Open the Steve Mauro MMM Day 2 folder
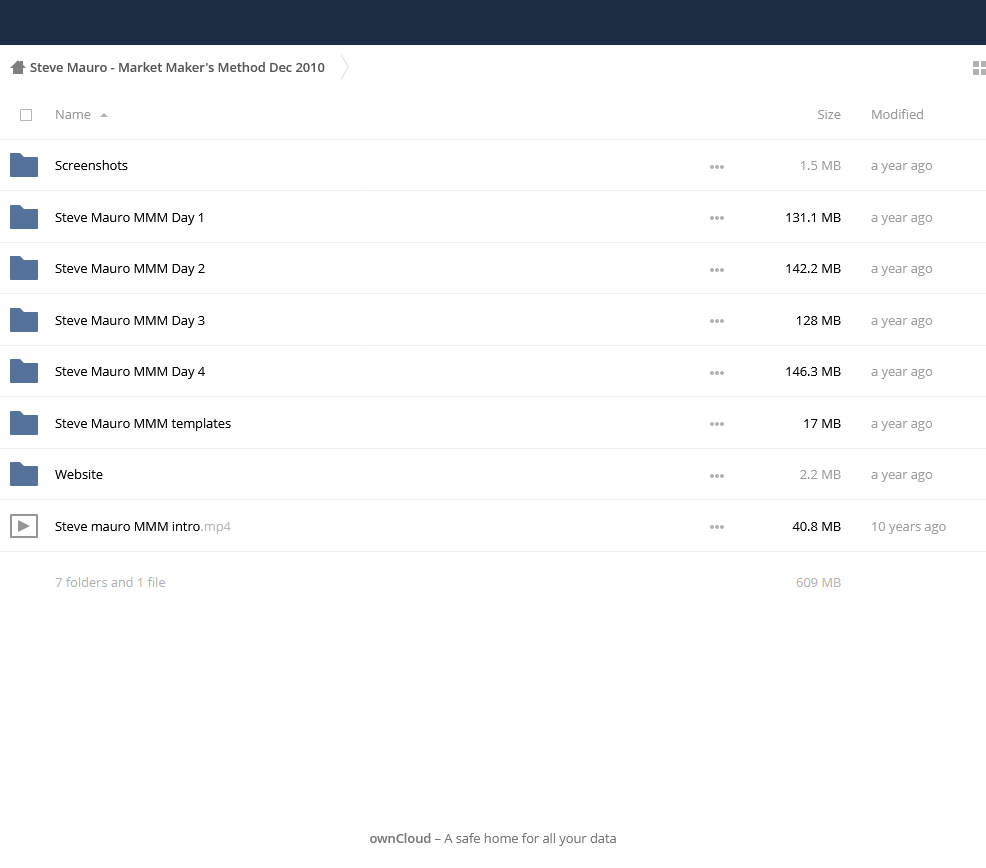The image size is (986, 868). [x=130, y=269]
